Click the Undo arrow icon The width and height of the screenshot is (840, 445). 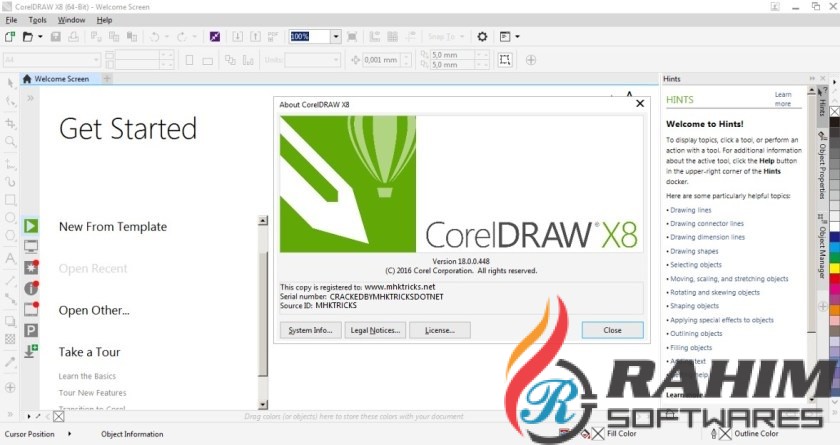(154, 36)
